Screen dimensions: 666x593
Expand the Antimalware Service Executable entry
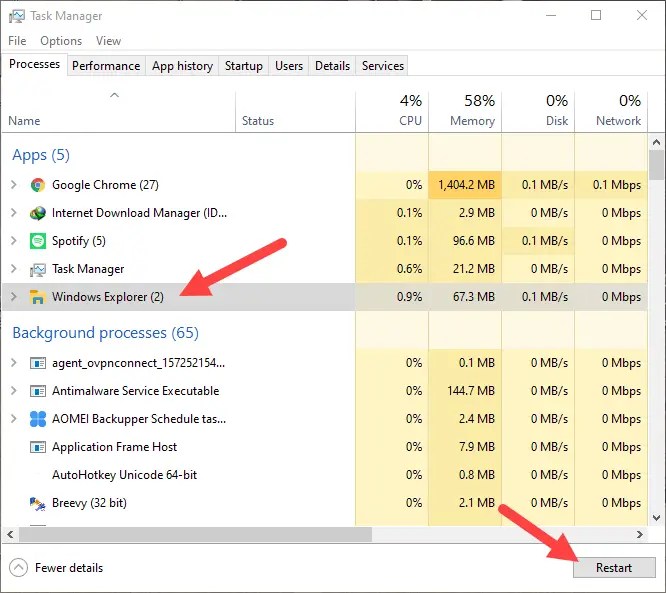[x=14, y=391]
